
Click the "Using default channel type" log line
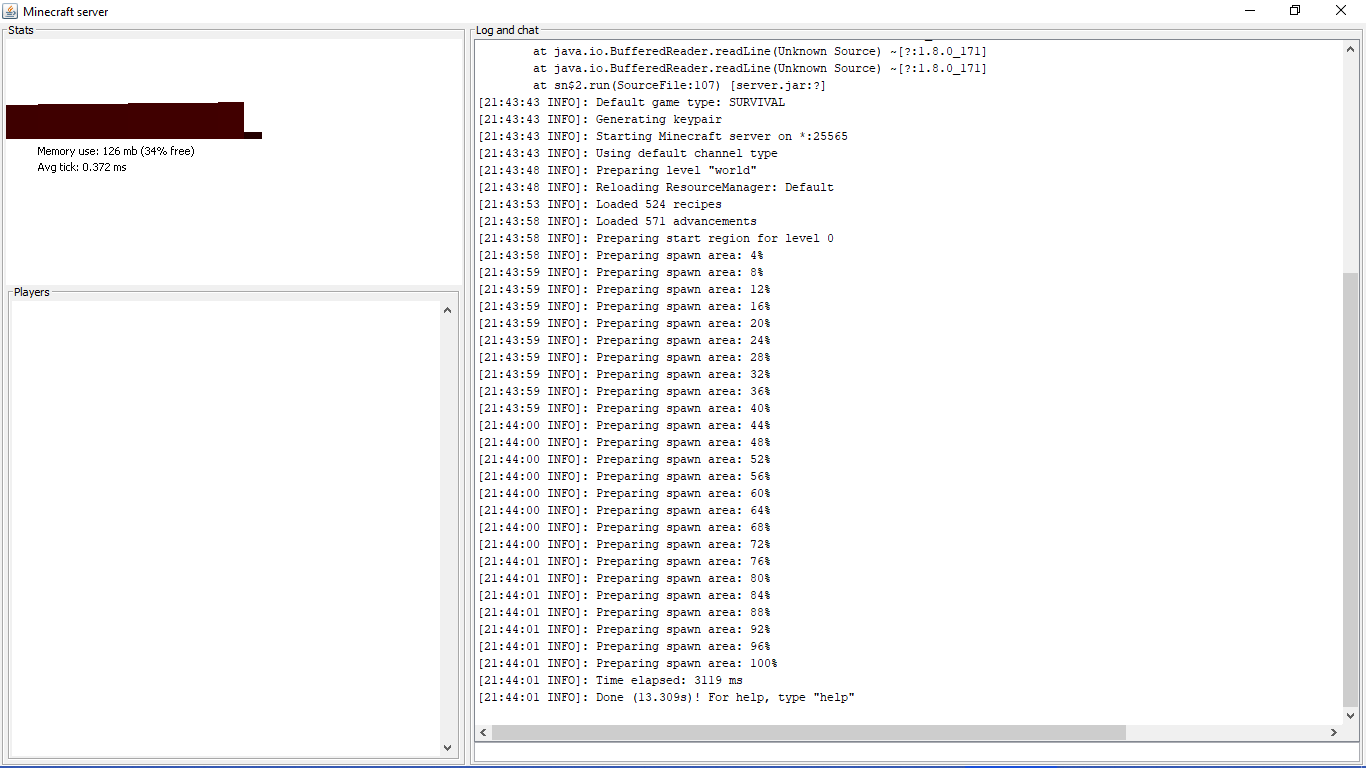628,153
